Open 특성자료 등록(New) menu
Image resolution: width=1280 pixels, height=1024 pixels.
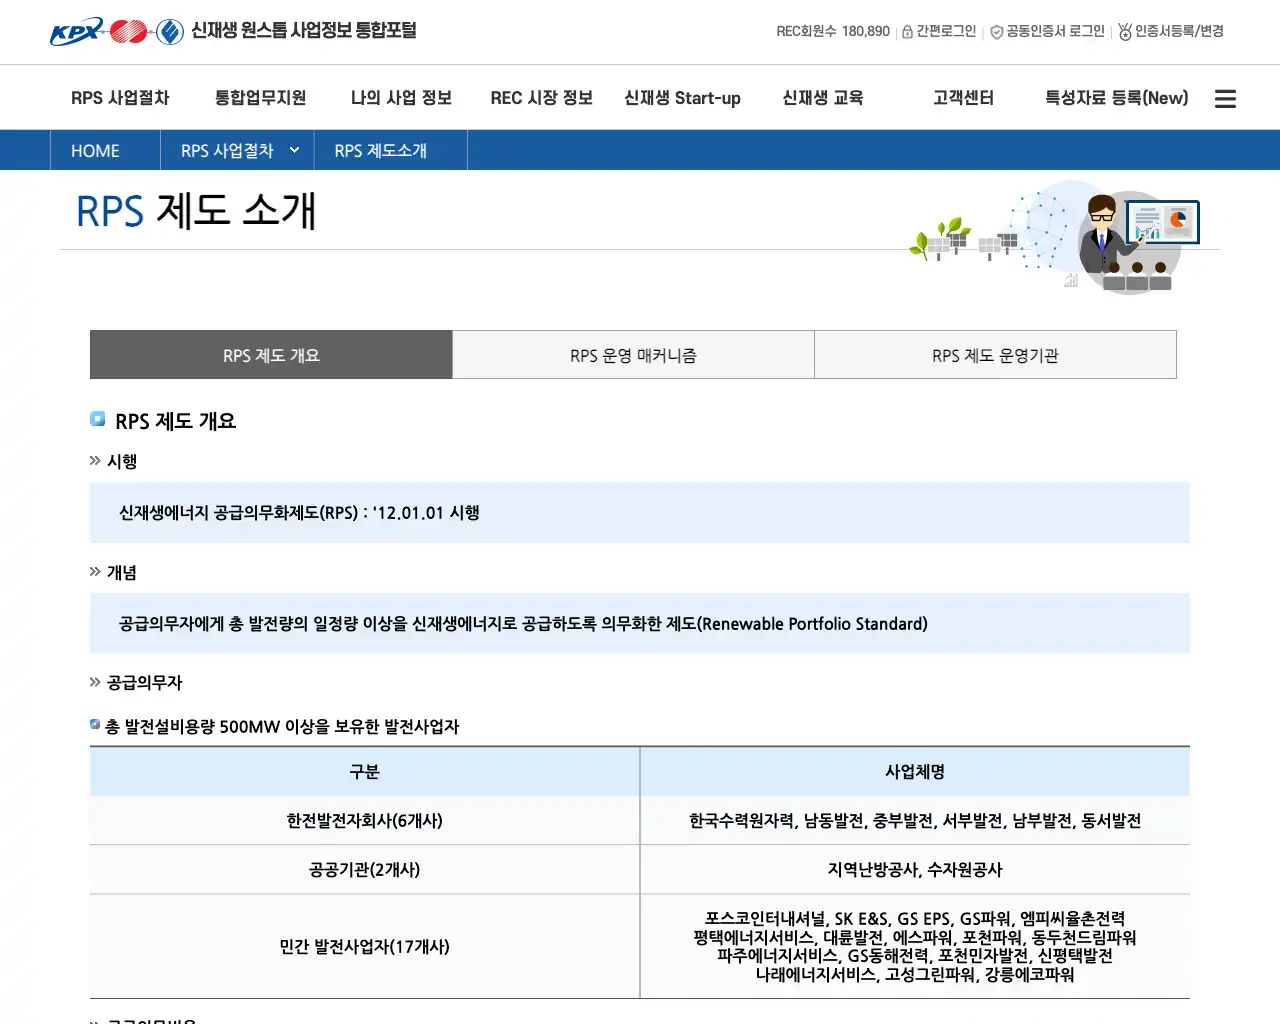tap(1116, 98)
